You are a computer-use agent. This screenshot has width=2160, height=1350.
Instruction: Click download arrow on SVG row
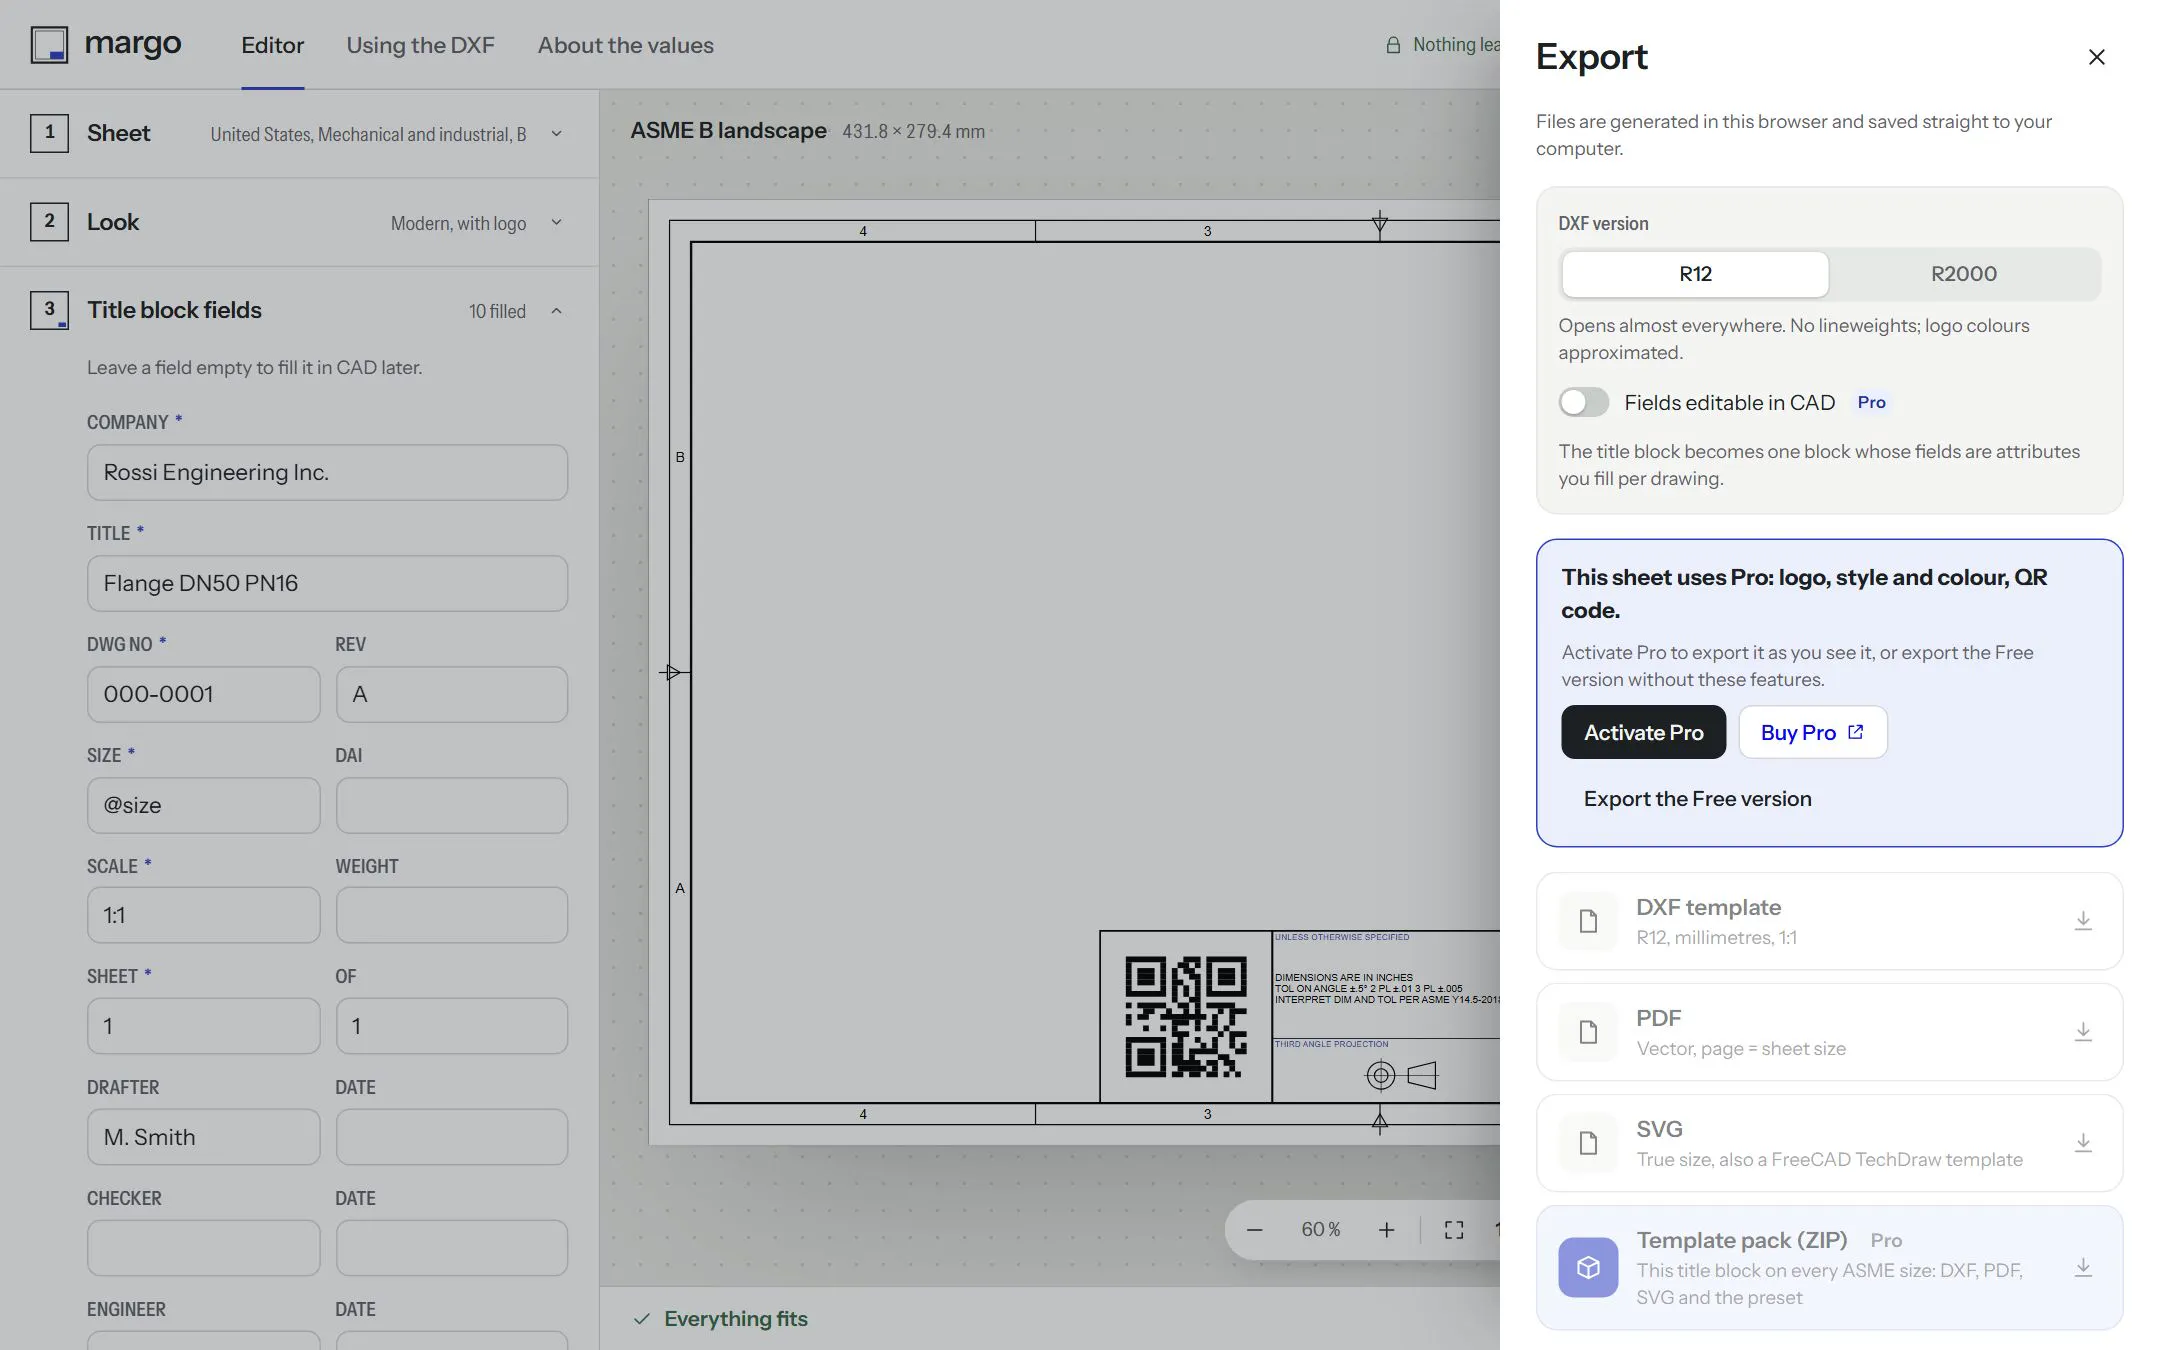click(x=2083, y=1143)
